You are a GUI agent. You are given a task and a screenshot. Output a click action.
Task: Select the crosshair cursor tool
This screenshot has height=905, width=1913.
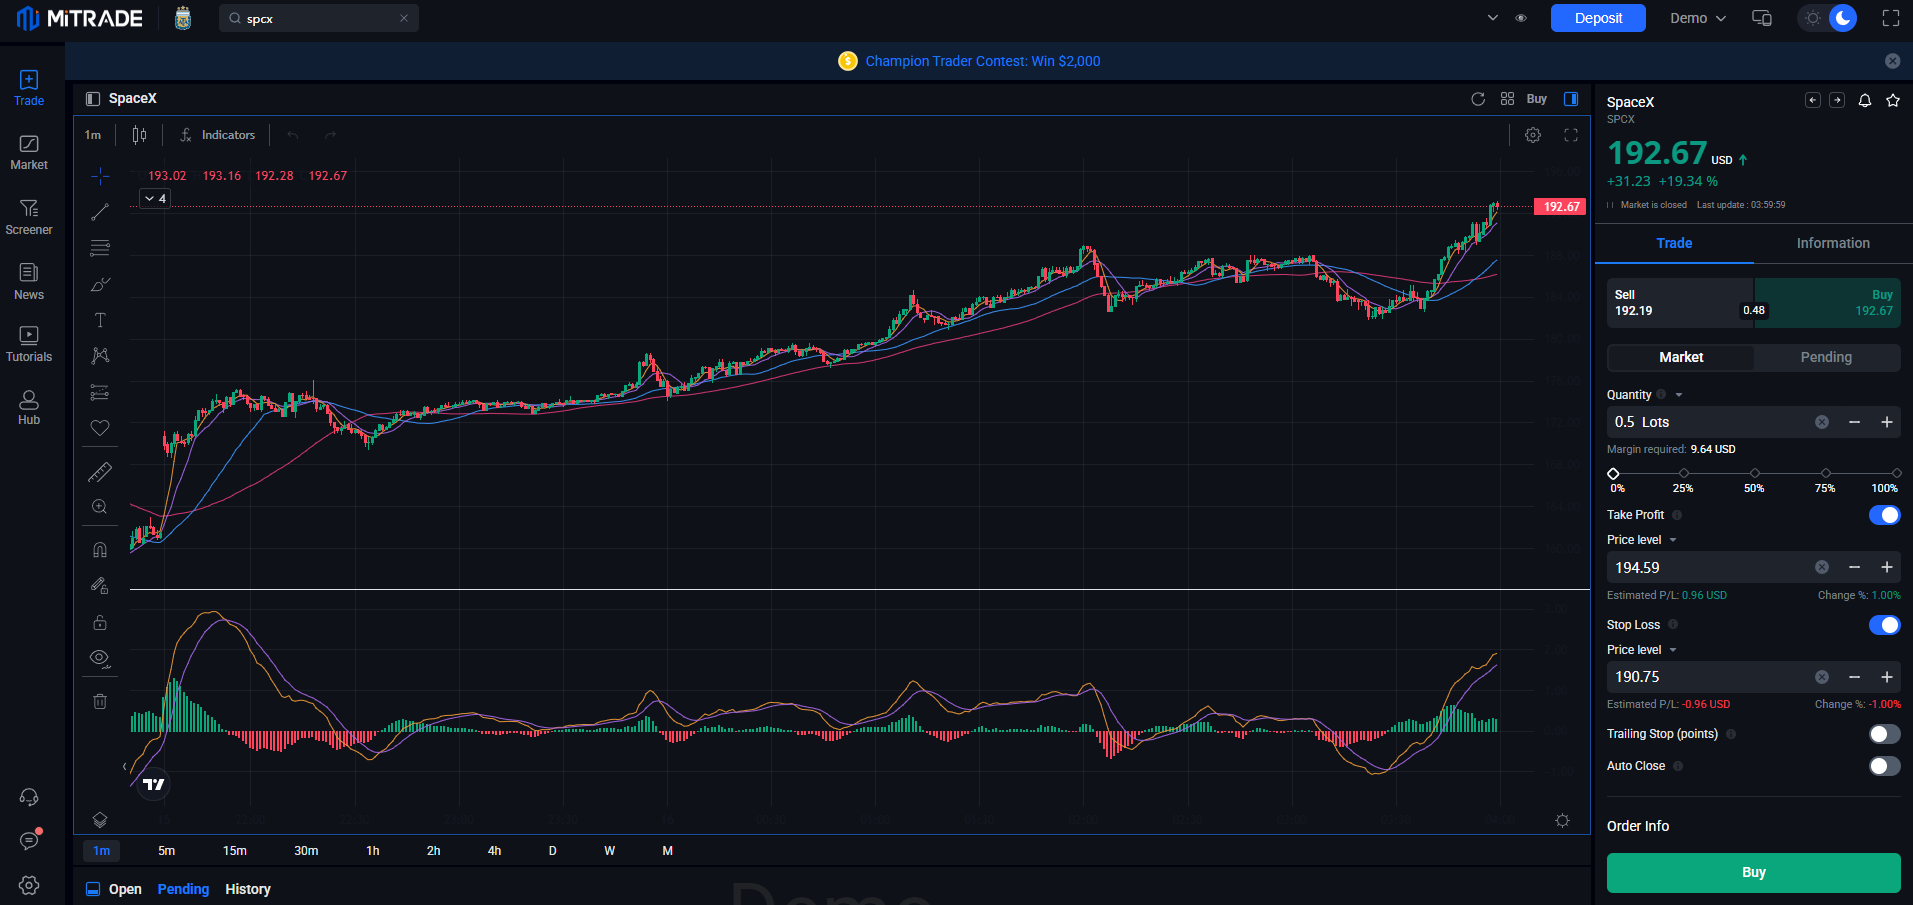pyautogui.click(x=100, y=177)
